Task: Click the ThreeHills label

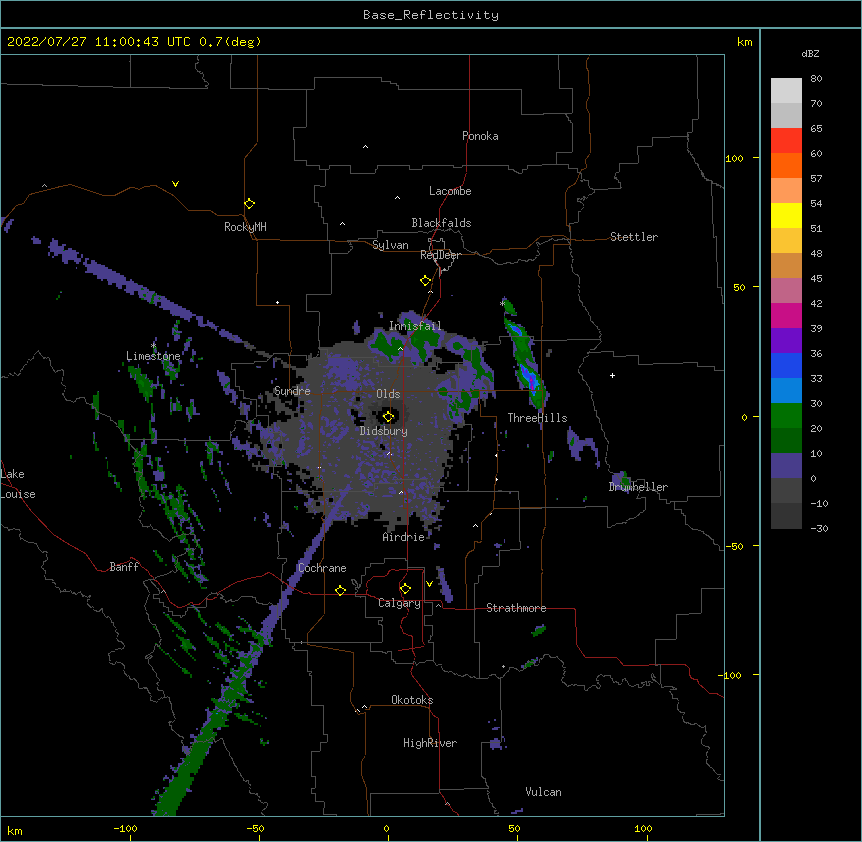Action: coord(537,418)
